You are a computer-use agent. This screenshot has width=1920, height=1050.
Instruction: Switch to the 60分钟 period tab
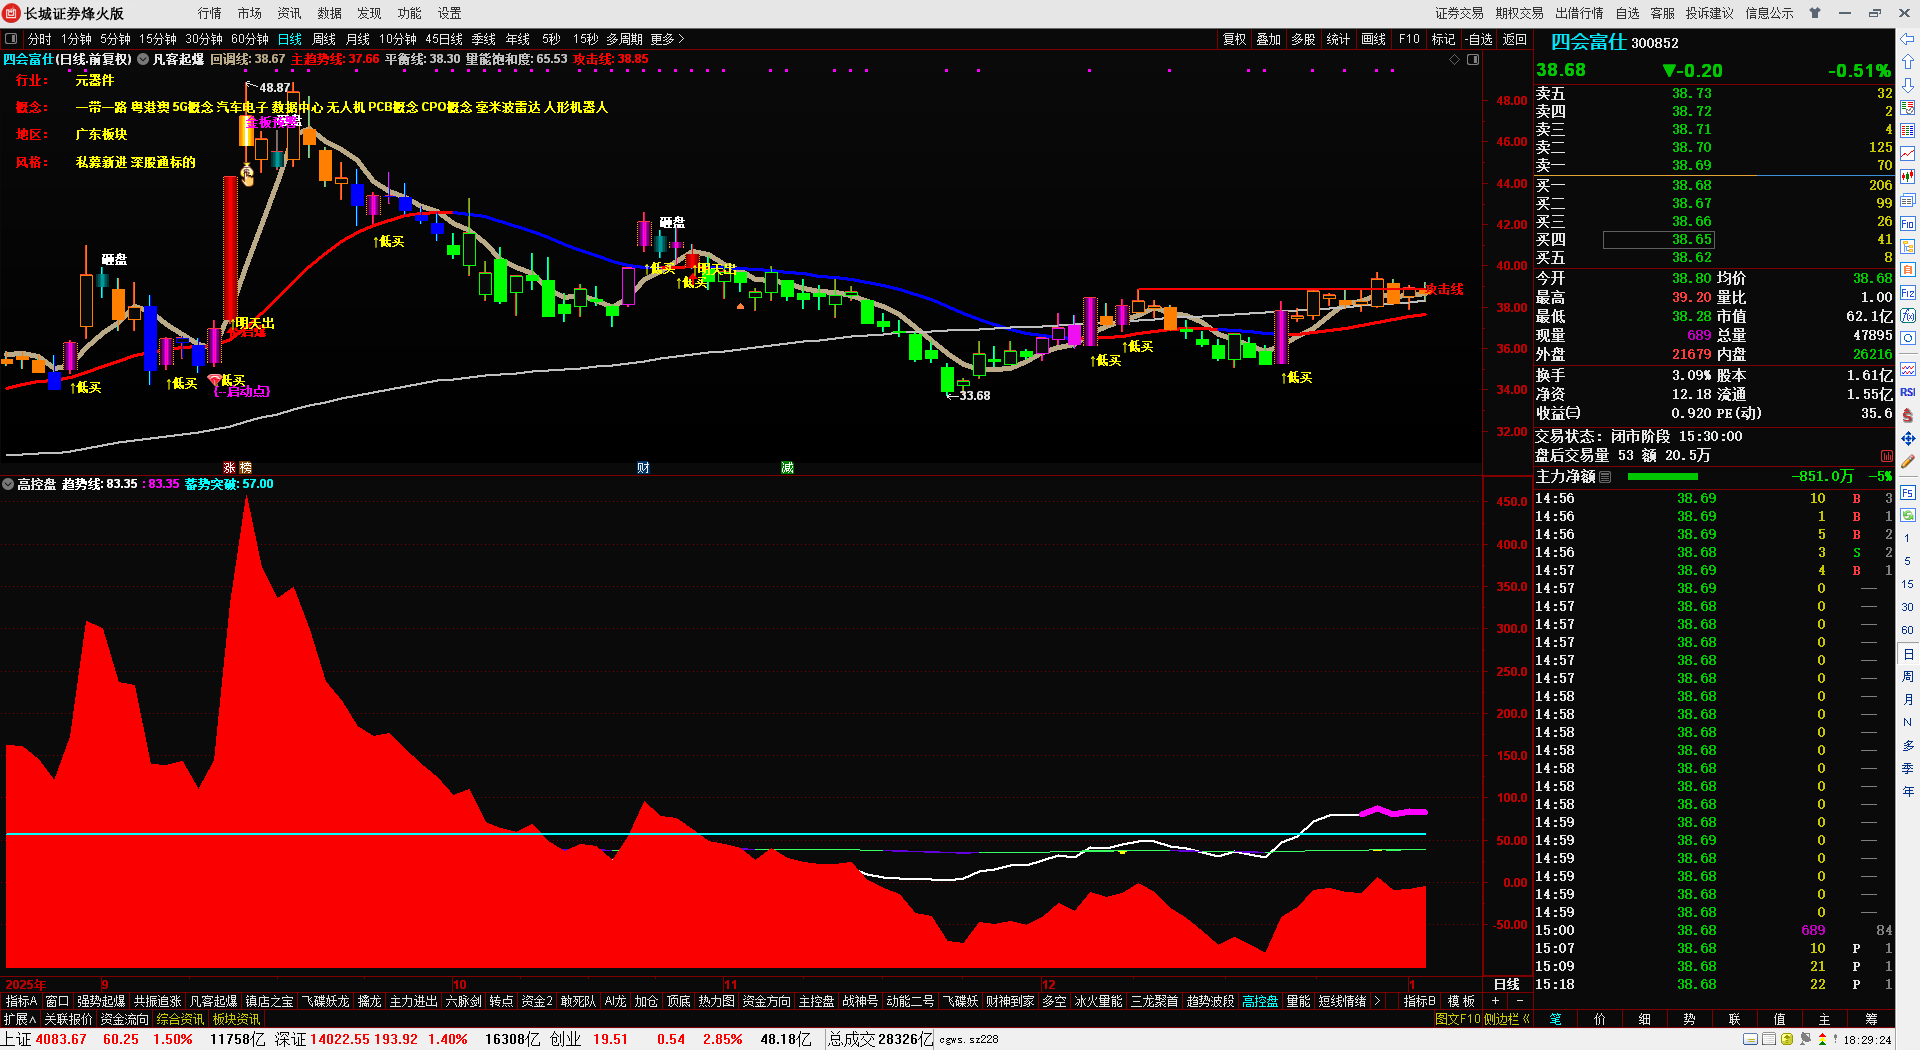250,39
